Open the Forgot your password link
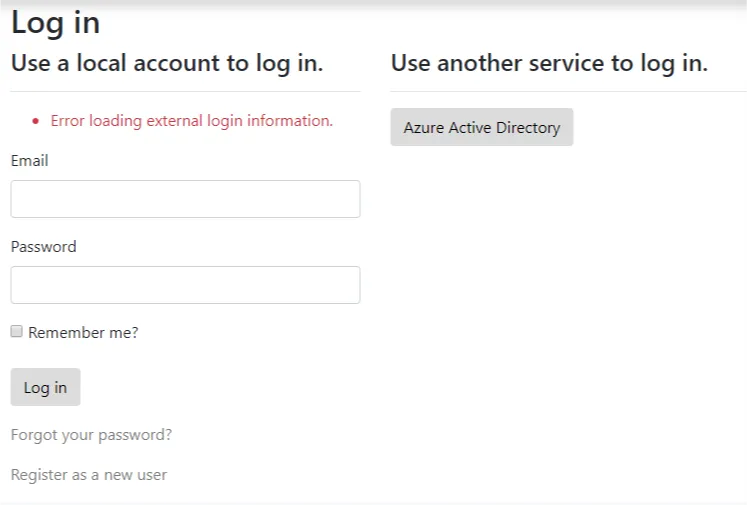Image resolution: width=747 pixels, height=505 pixels. [91, 435]
